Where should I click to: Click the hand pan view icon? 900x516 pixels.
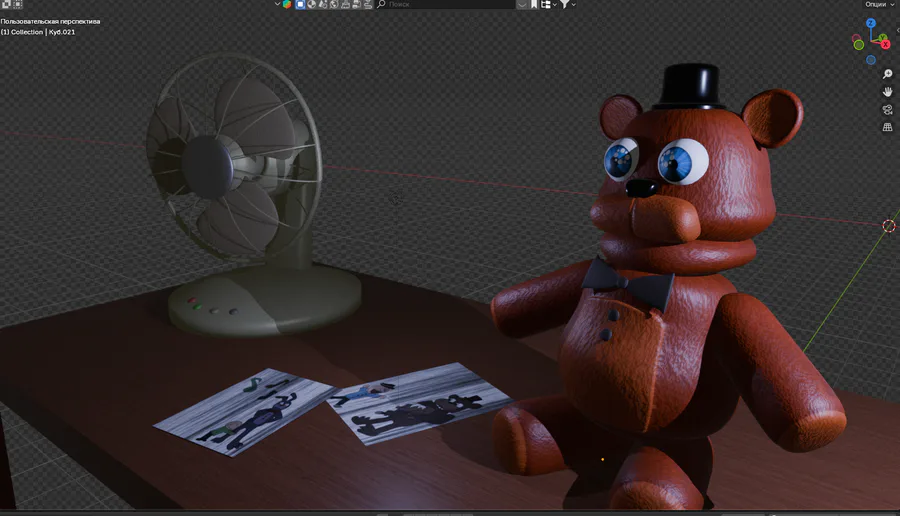887,92
